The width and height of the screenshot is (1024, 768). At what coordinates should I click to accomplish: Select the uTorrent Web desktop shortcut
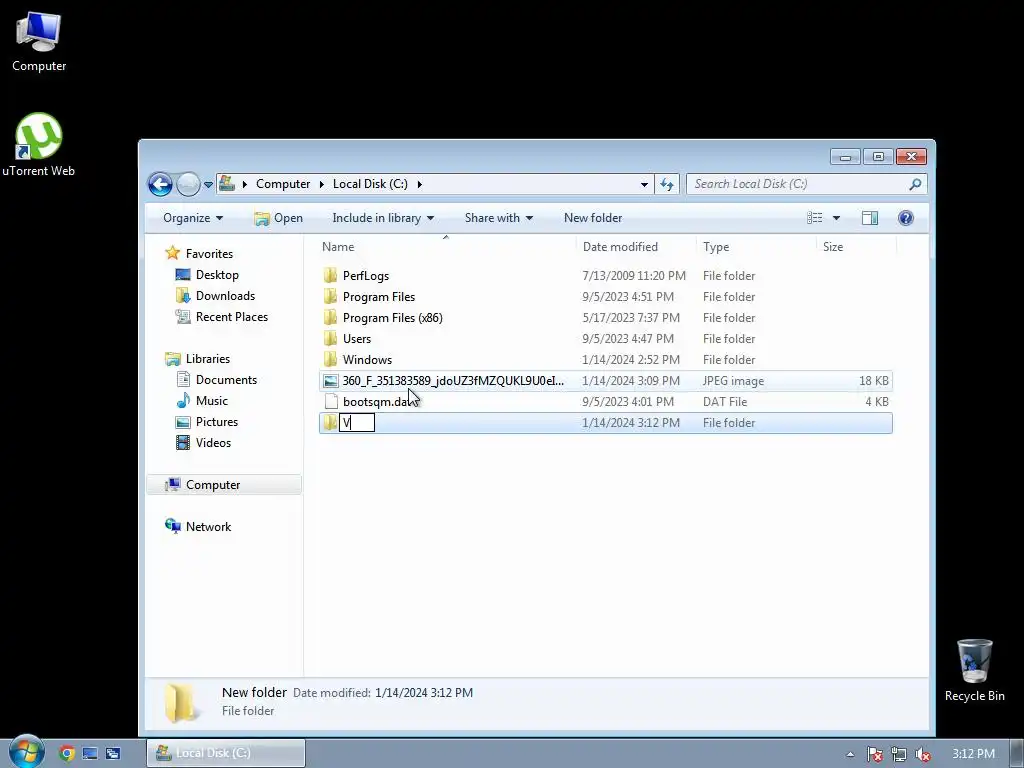(39, 144)
